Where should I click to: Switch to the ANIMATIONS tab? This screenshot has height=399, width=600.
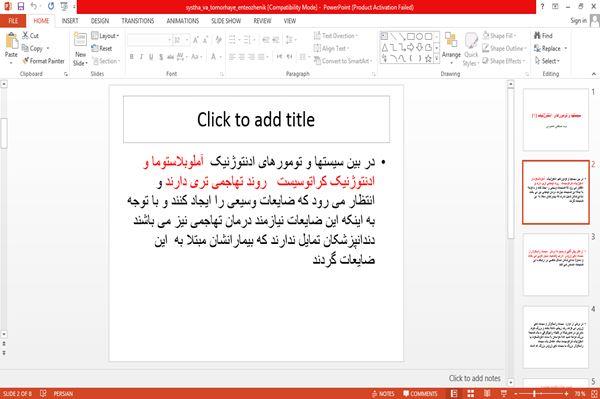point(183,21)
